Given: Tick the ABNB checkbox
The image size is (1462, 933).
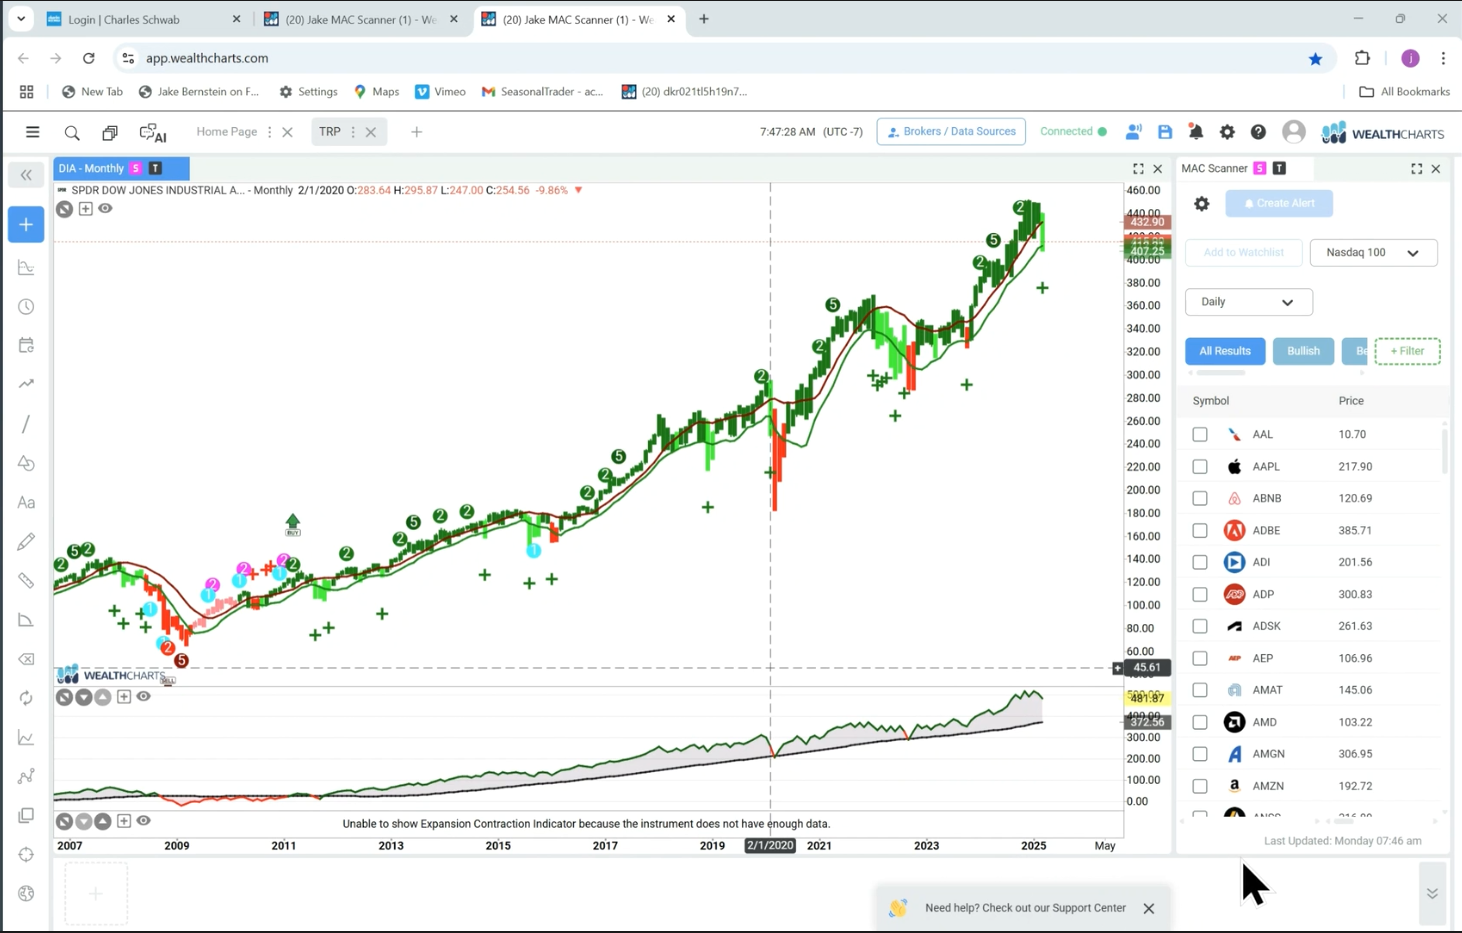Looking at the screenshot, I should 1200,498.
